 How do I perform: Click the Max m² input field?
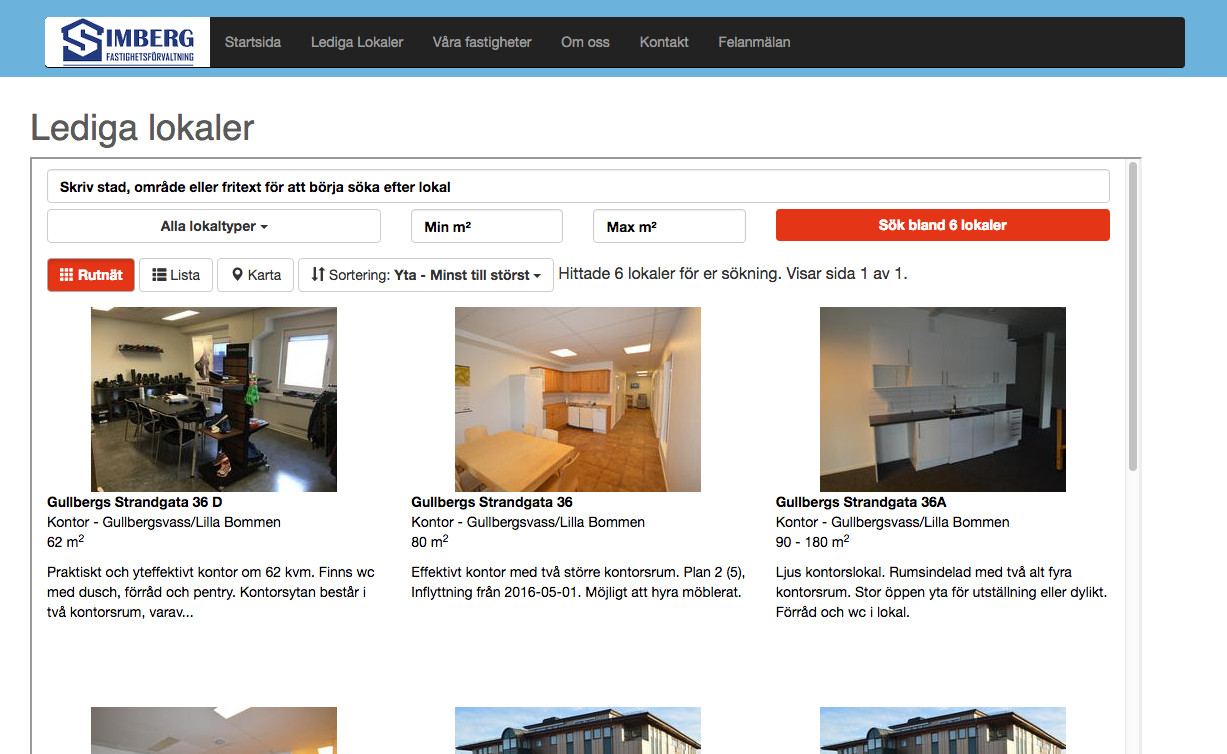coord(669,227)
